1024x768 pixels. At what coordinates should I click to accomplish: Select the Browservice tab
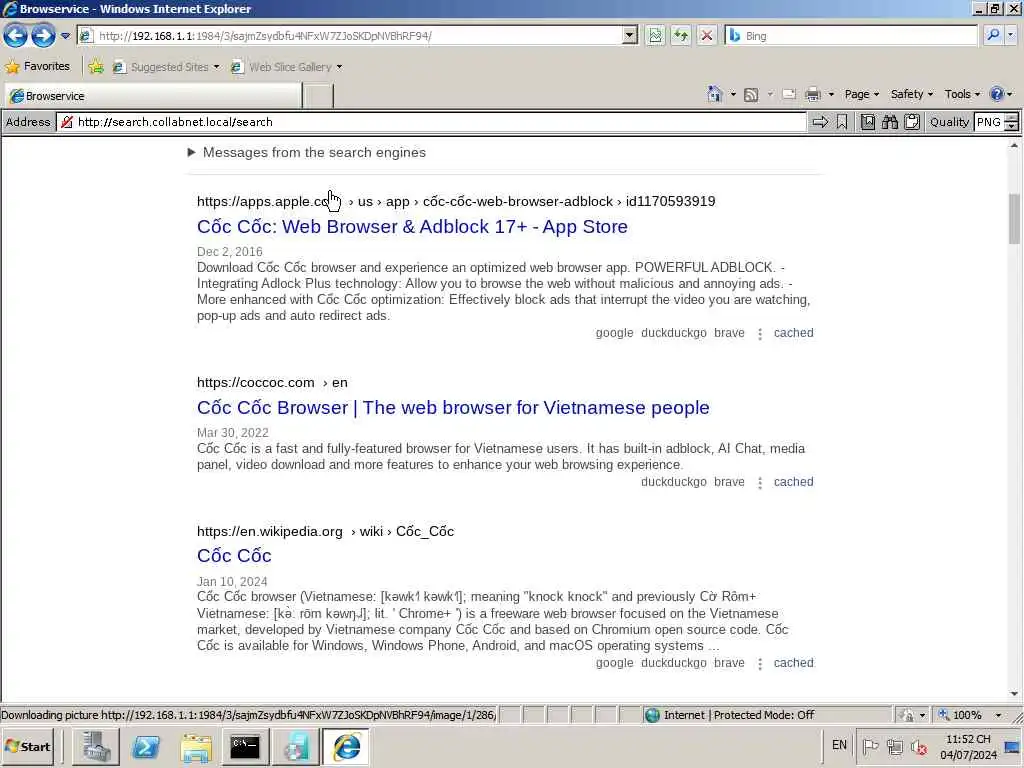coord(153,96)
